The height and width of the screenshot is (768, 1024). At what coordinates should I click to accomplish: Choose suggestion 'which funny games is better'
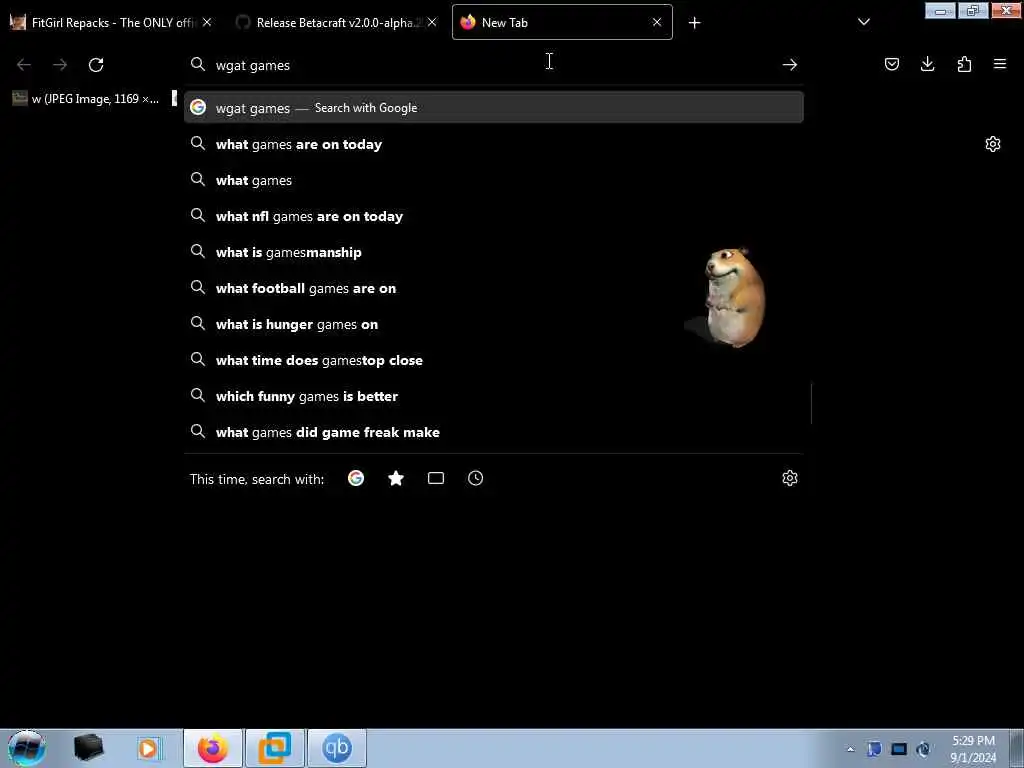pyautogui.click(x=494, y=396)
